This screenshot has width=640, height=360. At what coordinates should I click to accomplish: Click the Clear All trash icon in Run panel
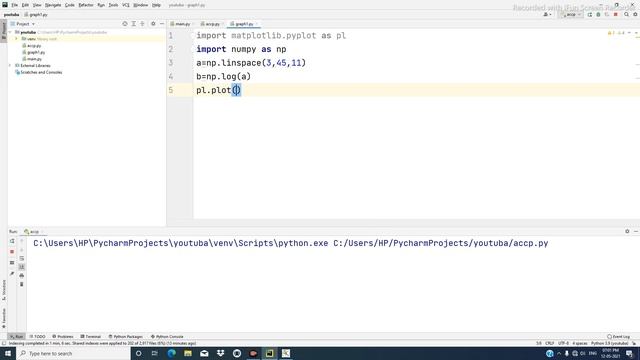point(22,284)
